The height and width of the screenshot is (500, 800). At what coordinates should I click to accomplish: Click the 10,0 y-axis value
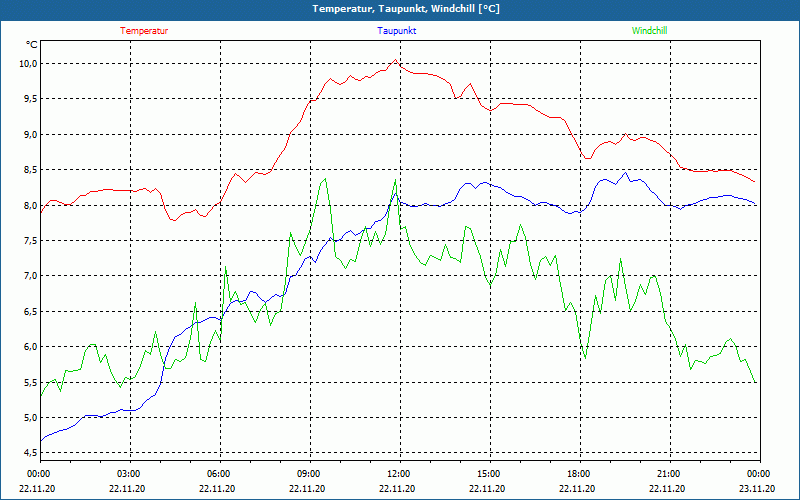click(x=28, y=64)
